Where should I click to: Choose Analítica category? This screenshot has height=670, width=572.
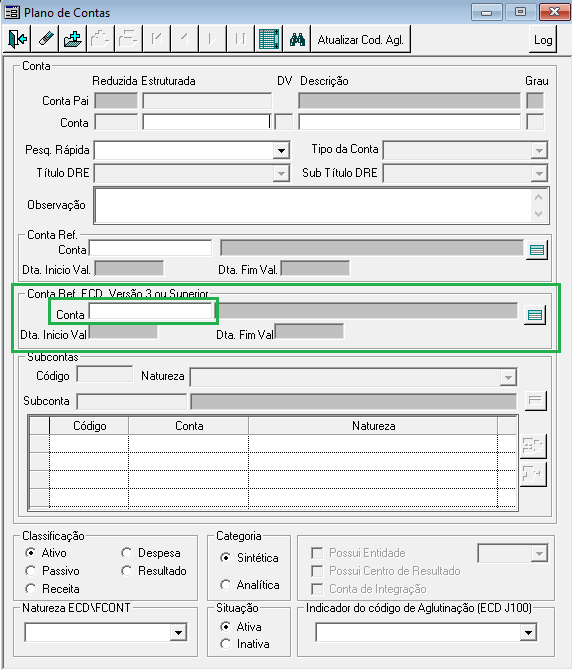(226, 585)
